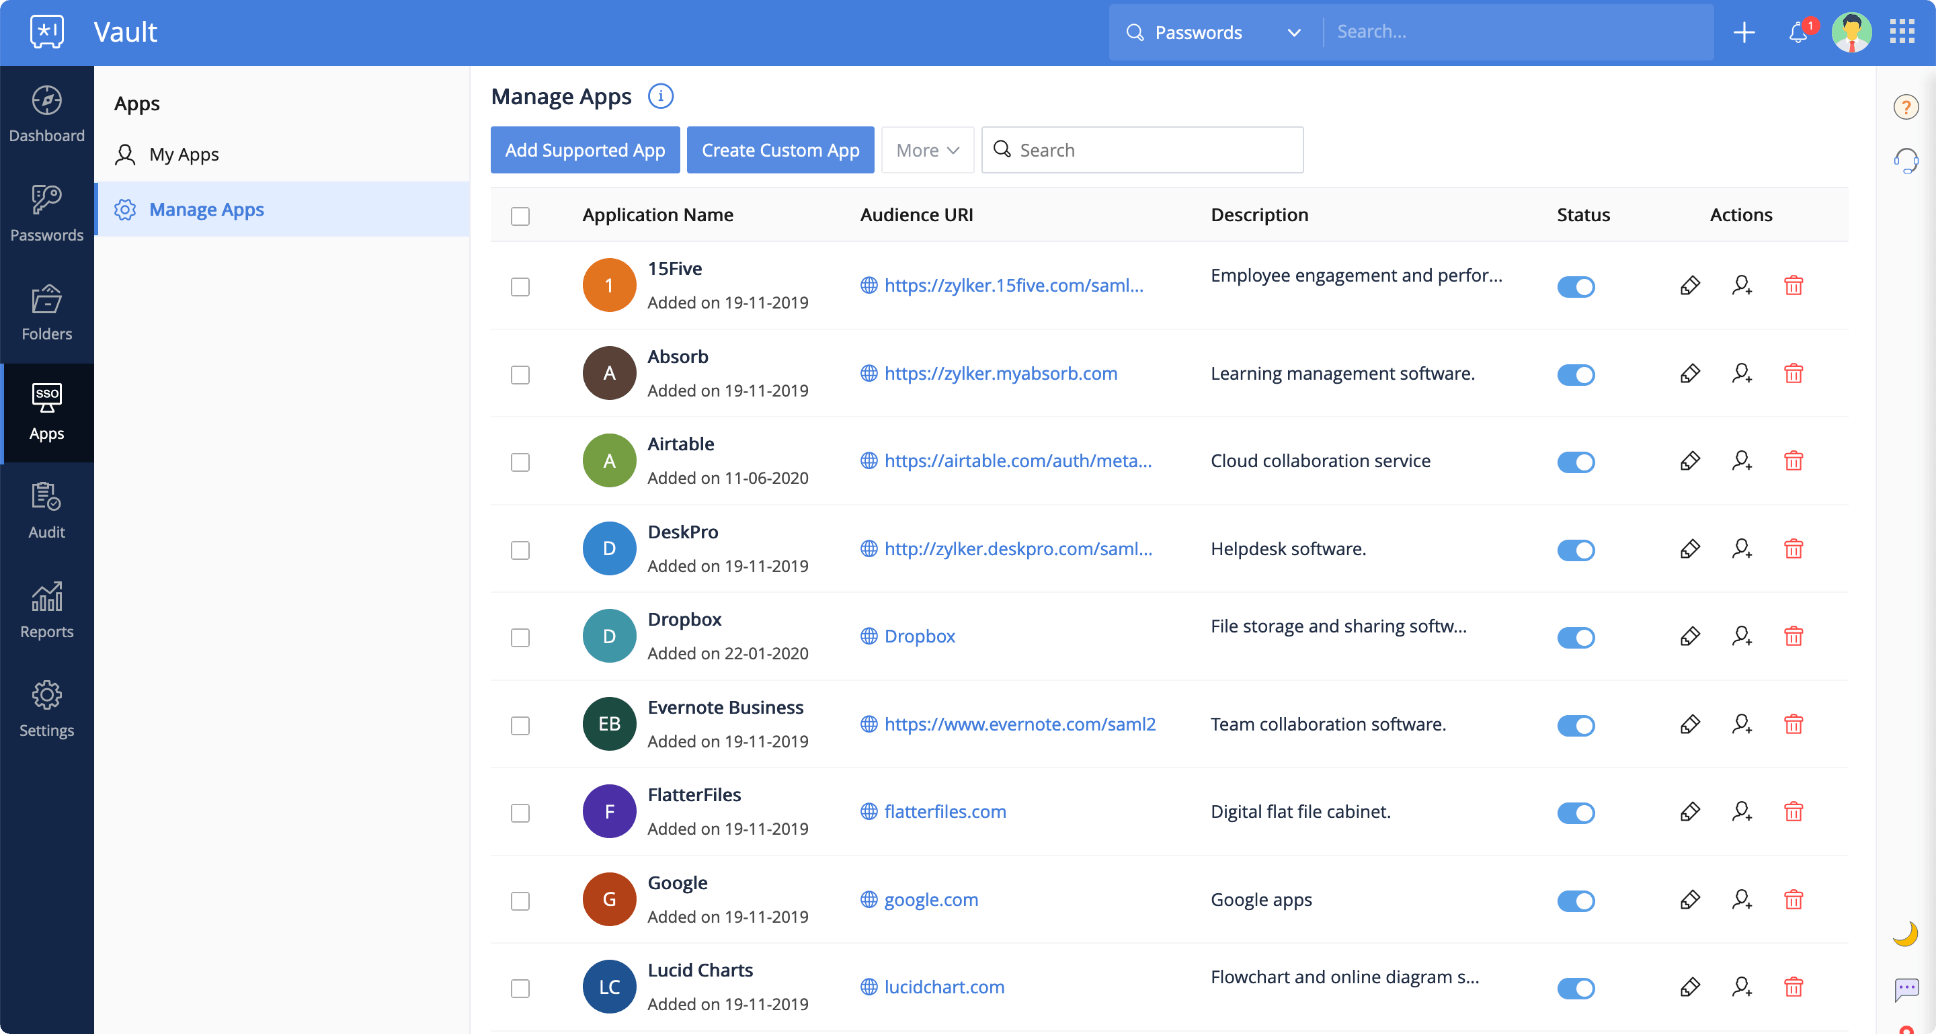Focus the top header search box
The height and width of the screenshot is (1034, 1936).
1520,32
